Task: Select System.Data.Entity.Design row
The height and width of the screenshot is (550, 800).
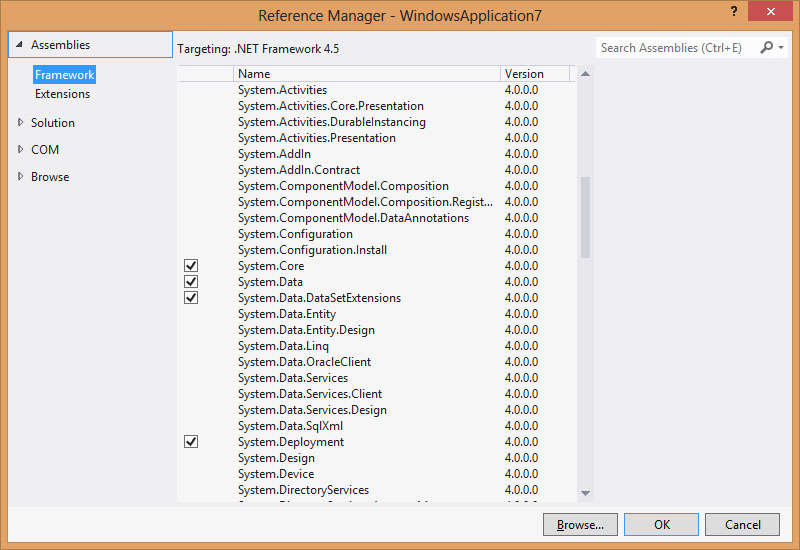Action: tap(377, 330)
